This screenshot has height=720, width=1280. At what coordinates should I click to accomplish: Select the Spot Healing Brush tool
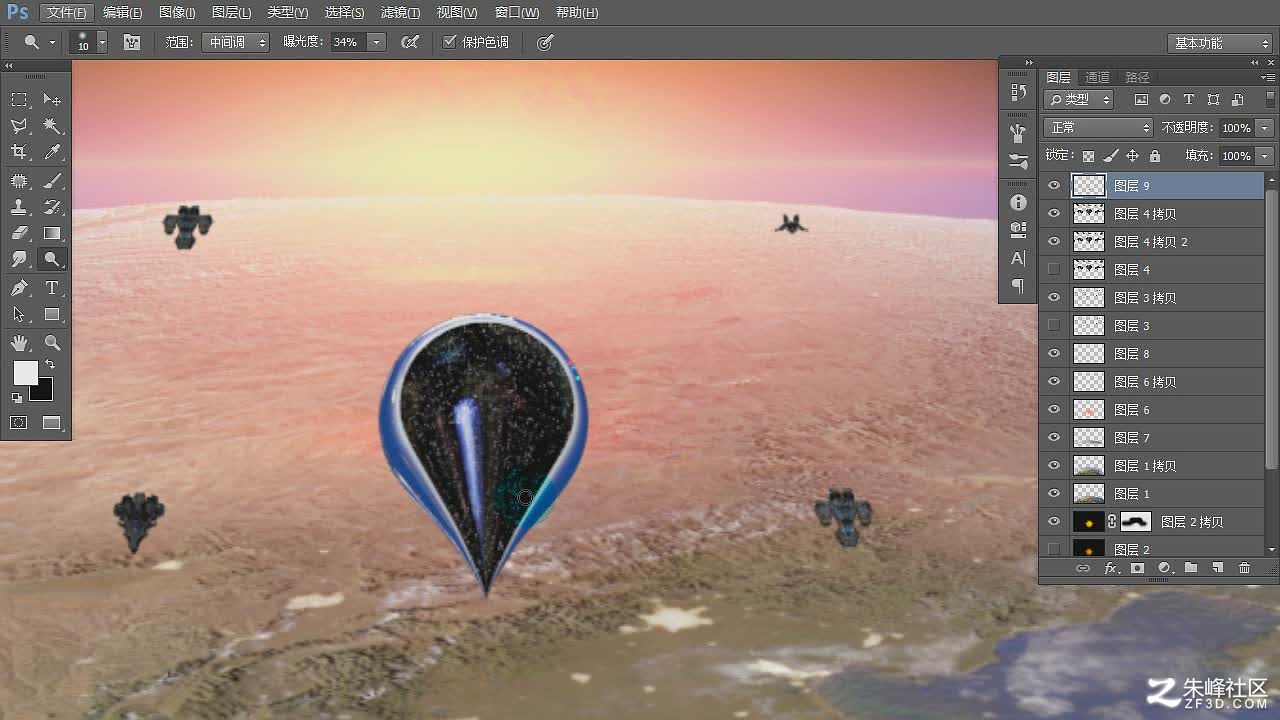pyautogui.click(x=19, y=181)
